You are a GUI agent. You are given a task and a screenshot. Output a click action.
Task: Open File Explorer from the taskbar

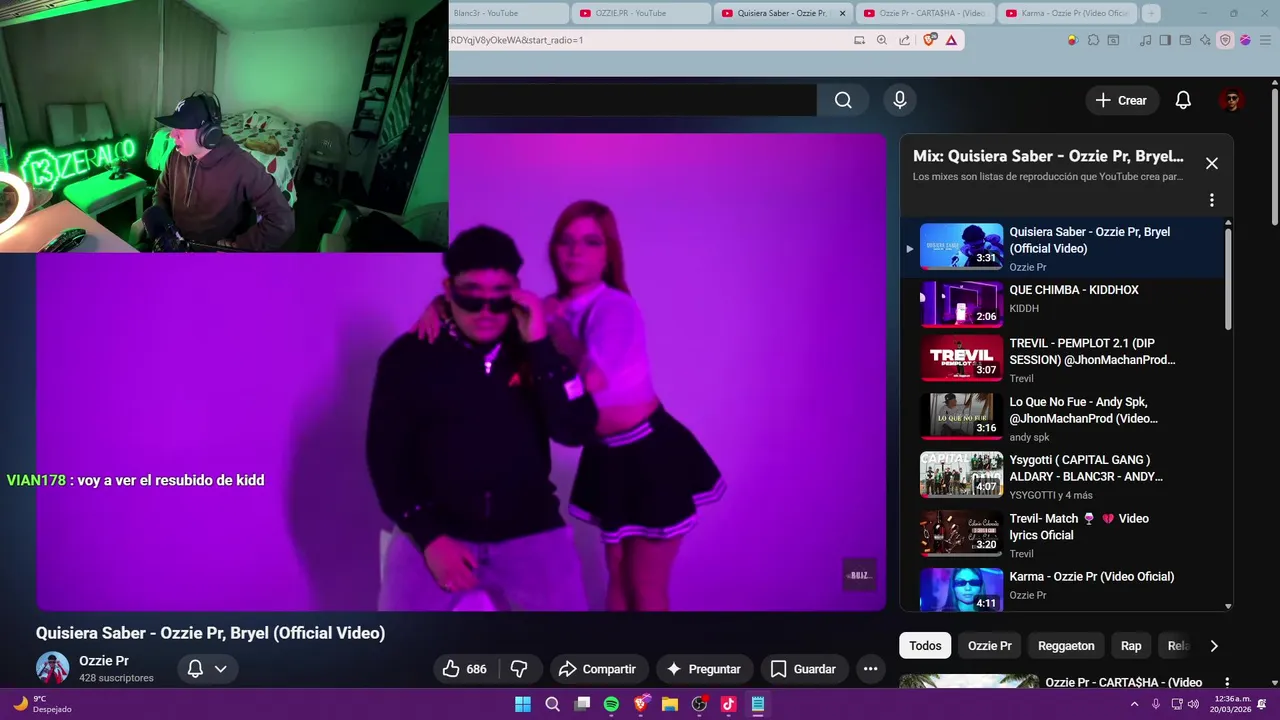coord(670,704)
